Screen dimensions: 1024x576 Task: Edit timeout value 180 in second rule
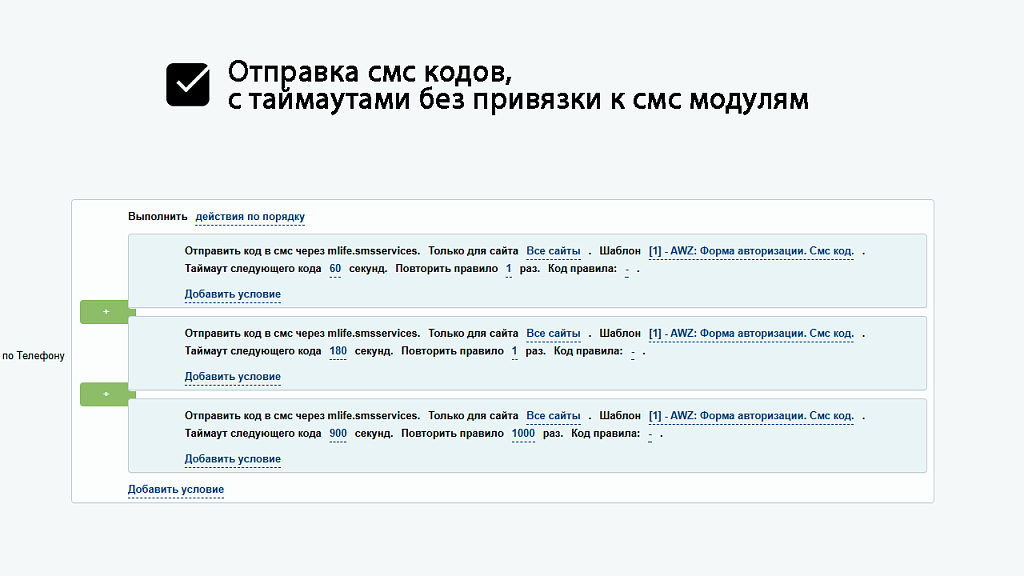(338, 351)
